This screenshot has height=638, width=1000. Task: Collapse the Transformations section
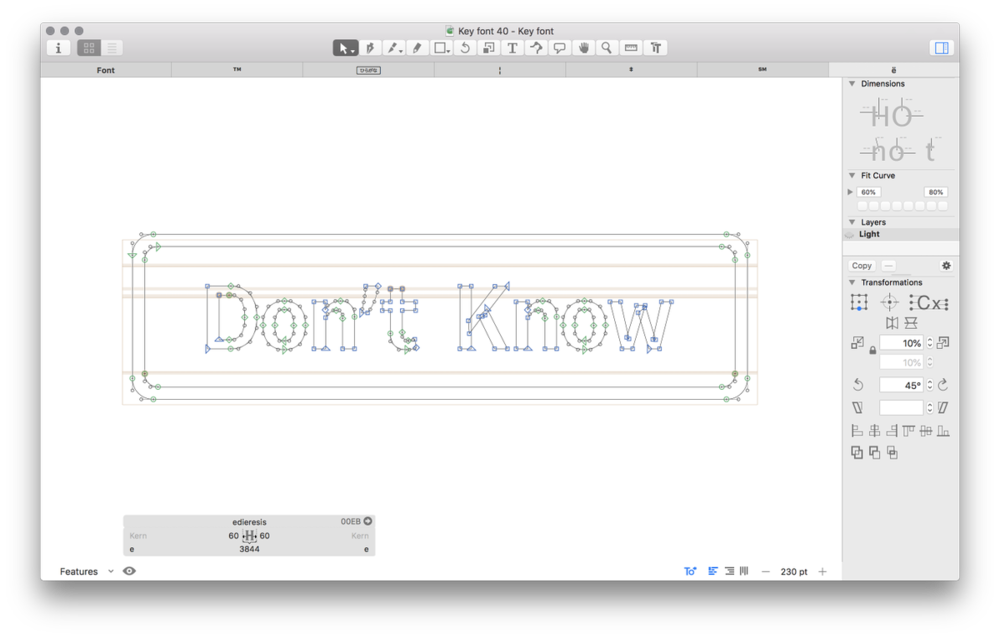pyautogui.click(x=852, y=282)
